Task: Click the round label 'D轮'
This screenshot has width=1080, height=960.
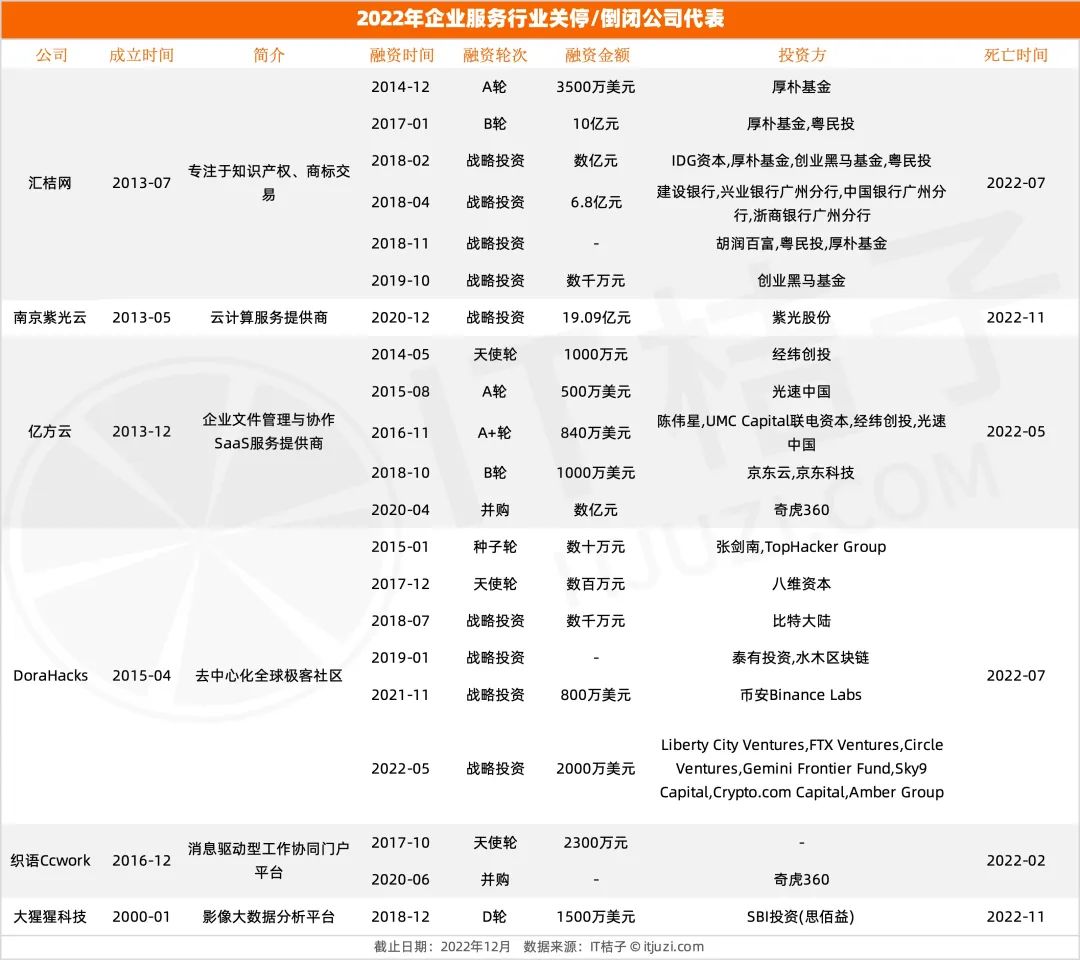Action: [495, 917]
